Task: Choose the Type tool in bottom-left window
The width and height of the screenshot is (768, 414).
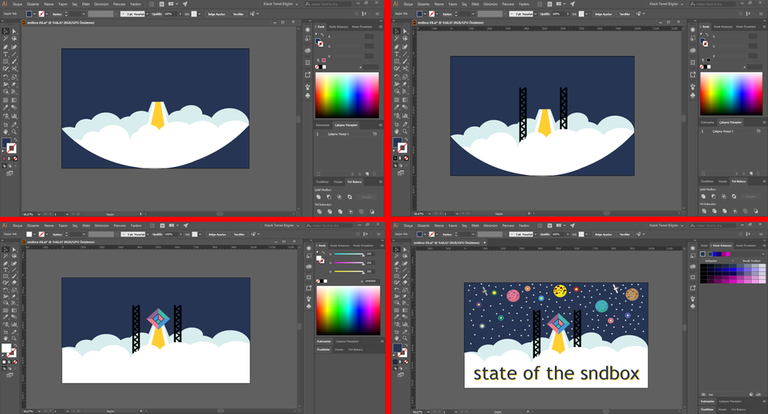Action: [5, 269]
